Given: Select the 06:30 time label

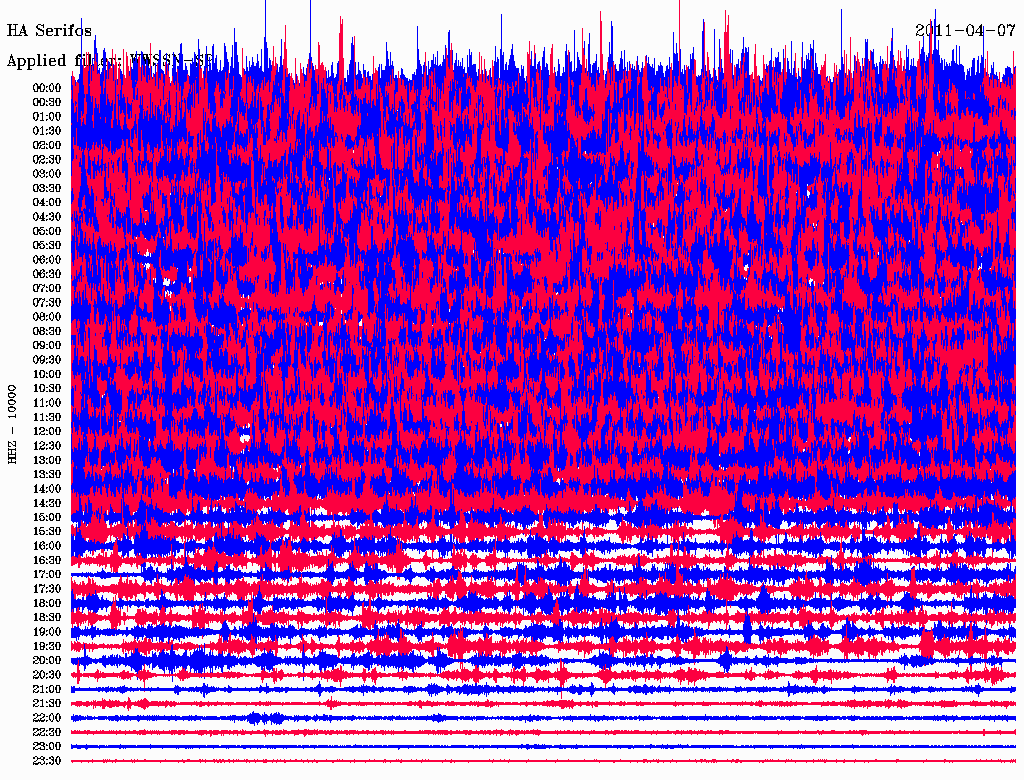Looking at the screenshot, I should 47,274.
